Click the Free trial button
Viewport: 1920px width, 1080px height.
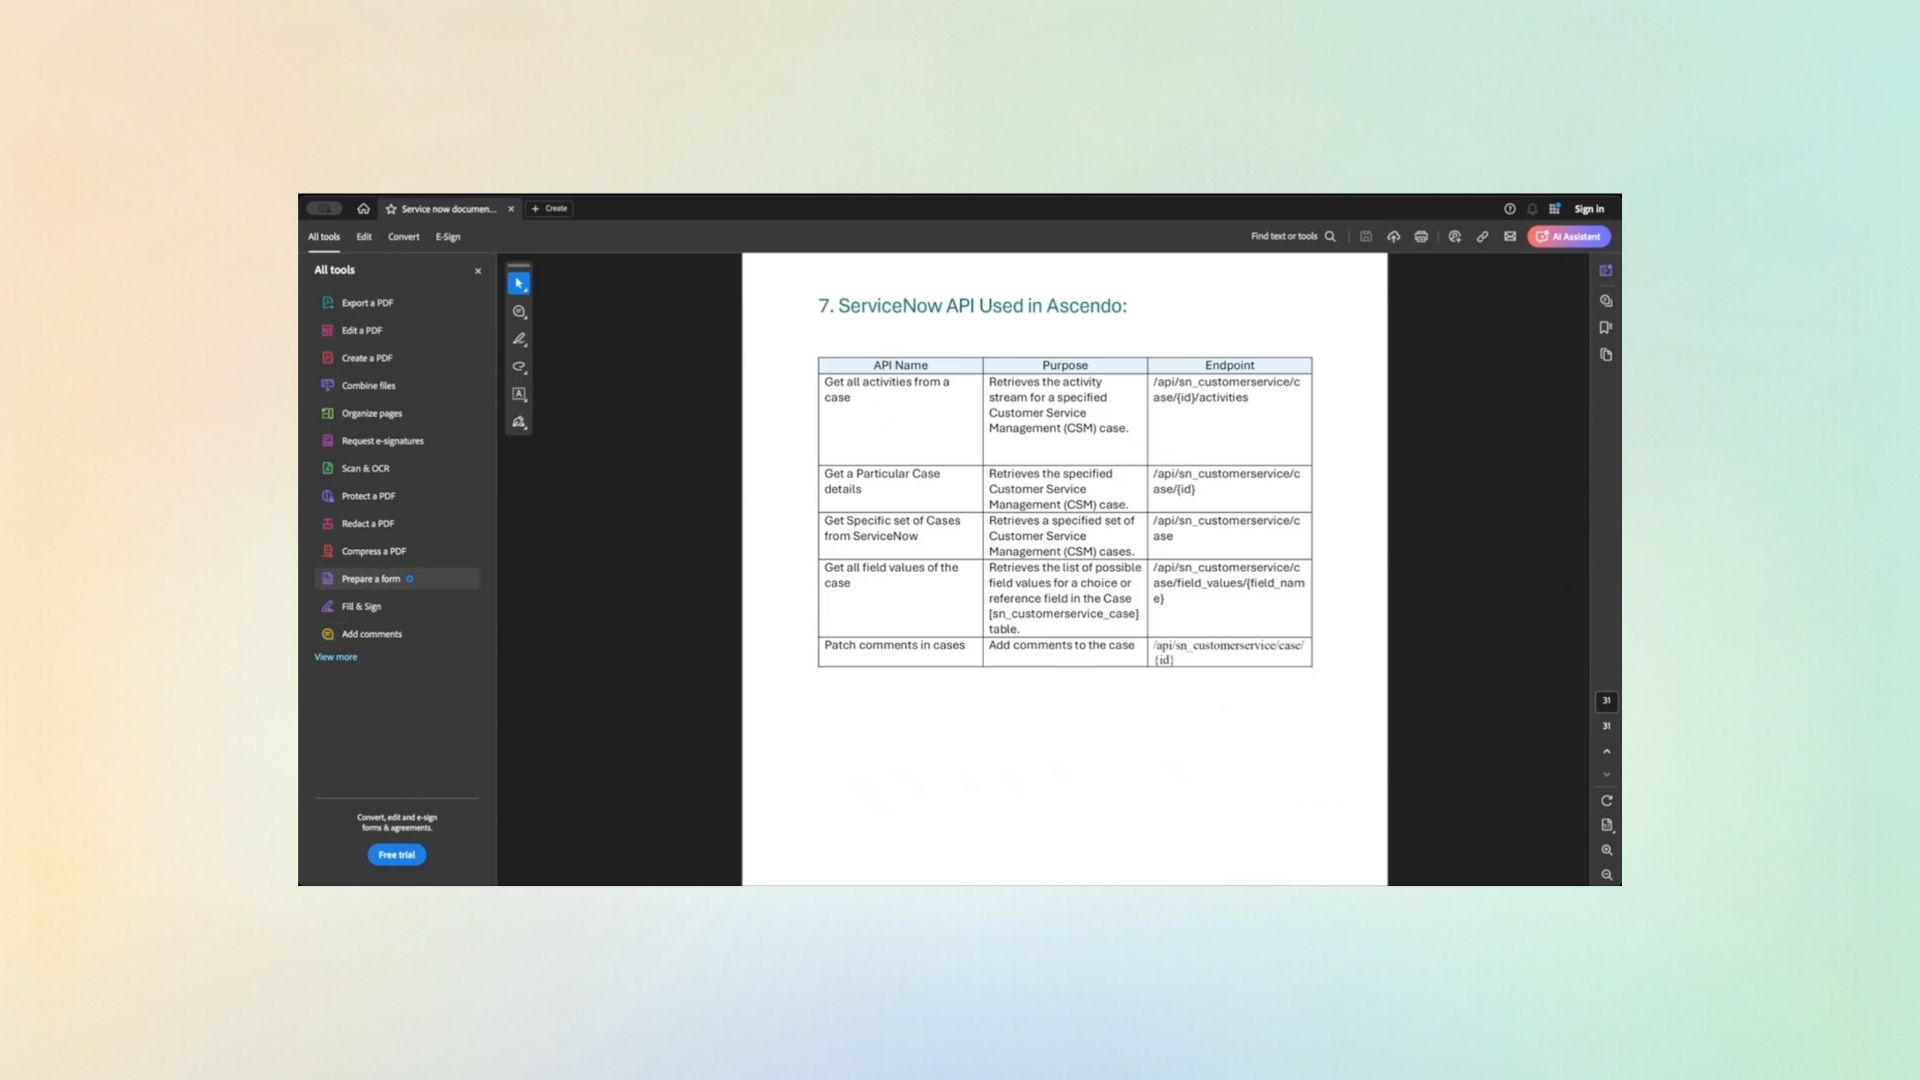(x=396, y=855)
